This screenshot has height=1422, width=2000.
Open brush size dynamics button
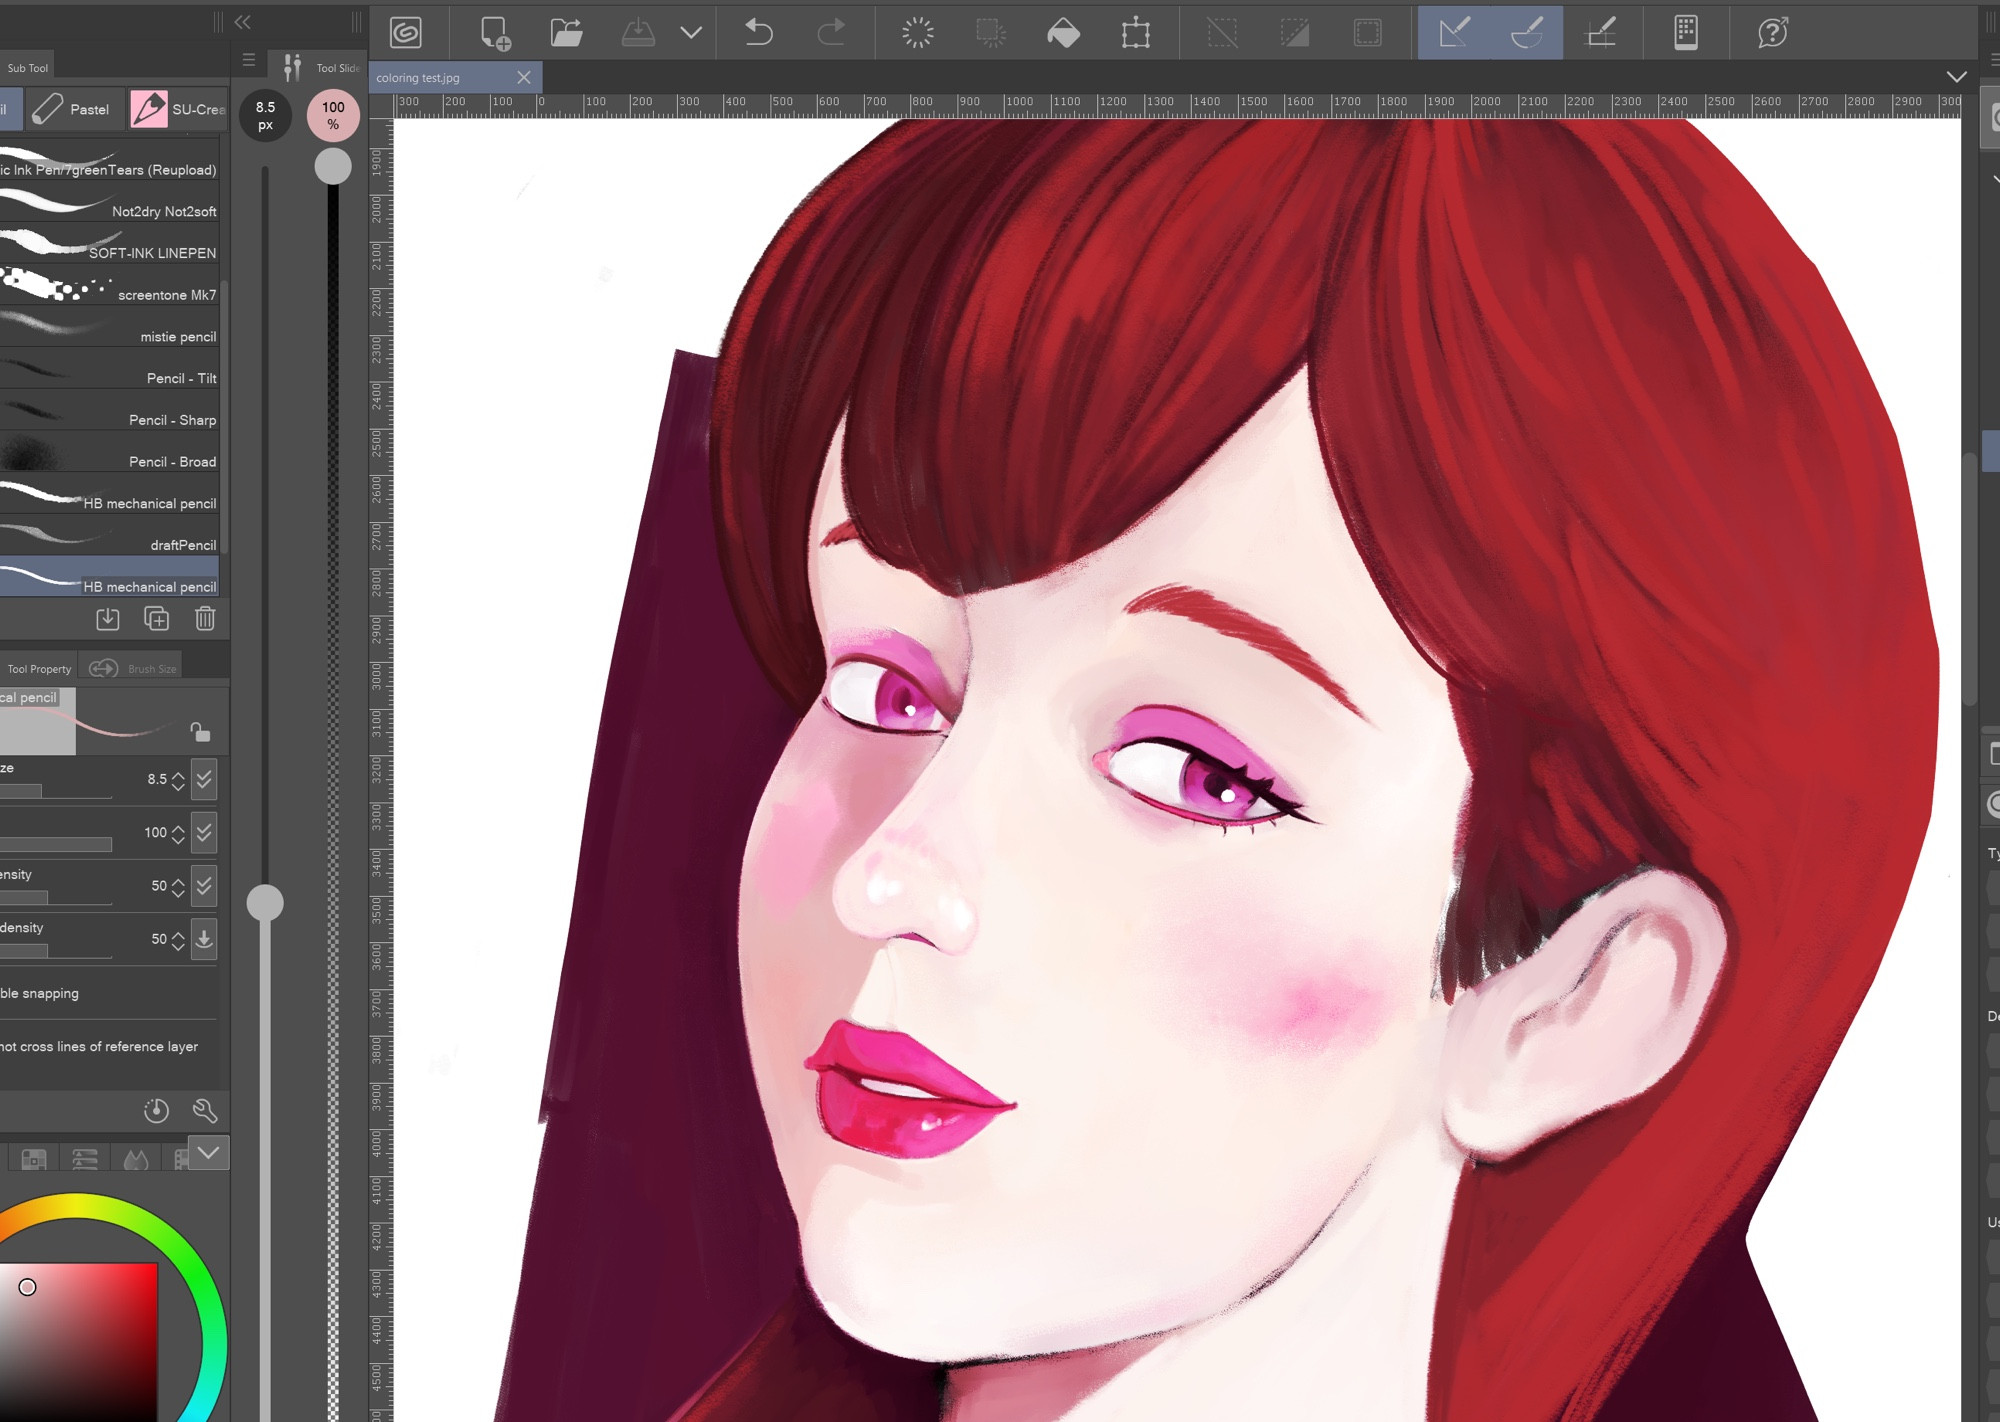tap(204, 779)
